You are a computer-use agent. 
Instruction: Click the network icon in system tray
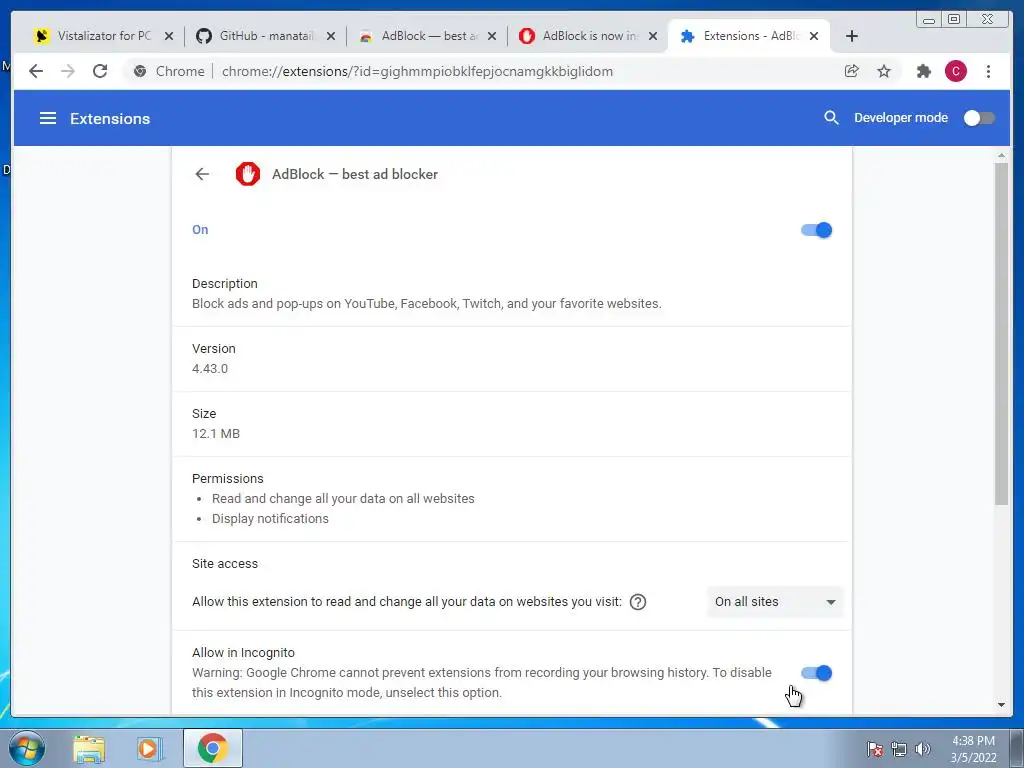point(899,748)
